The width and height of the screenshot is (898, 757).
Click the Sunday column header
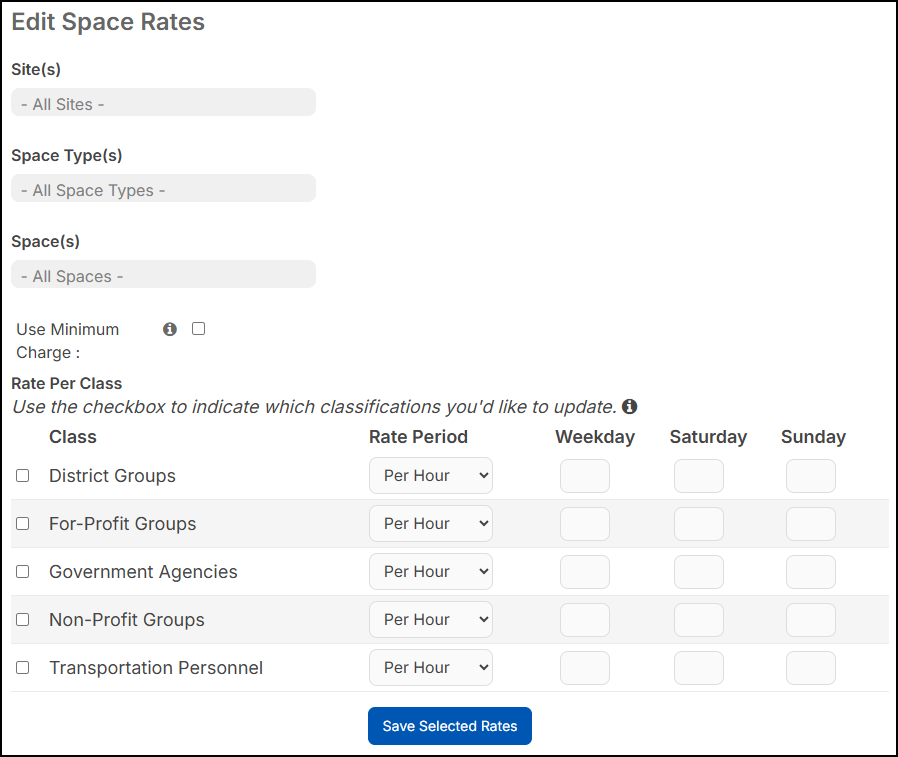click(813, 437)
